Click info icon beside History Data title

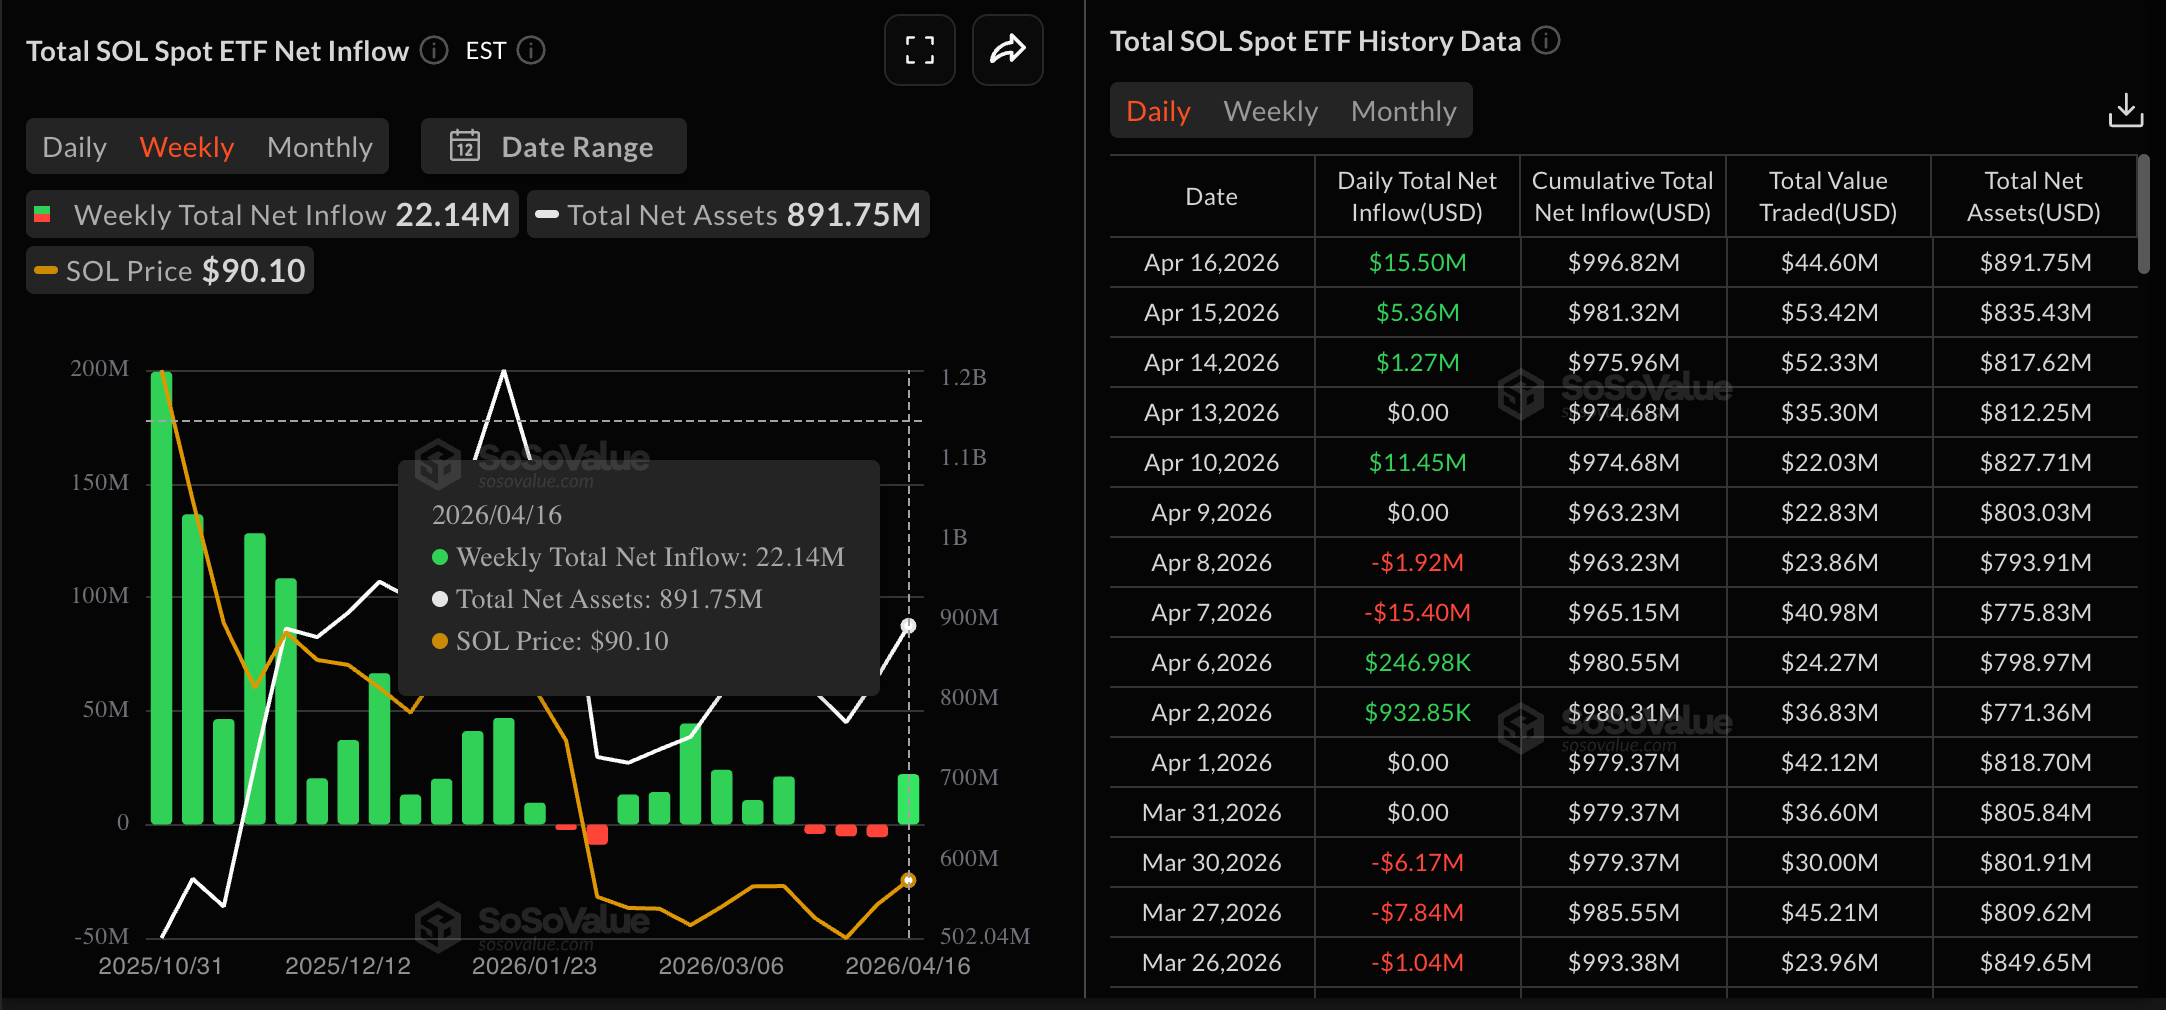click(x=1546, y=41)
